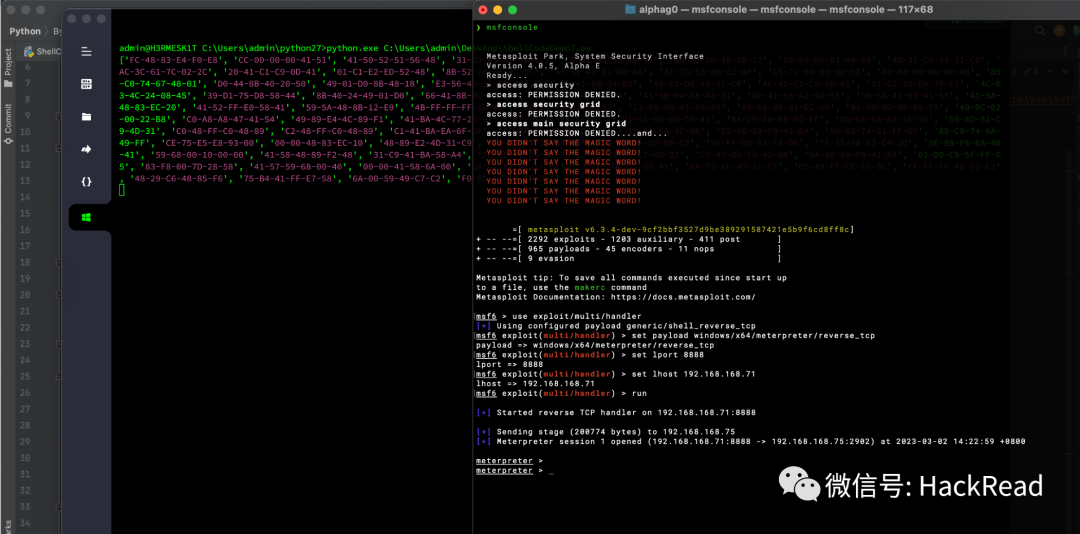Select the ShellC editor tab in PyCharm
1080x534 pixels.
(42, 51)
